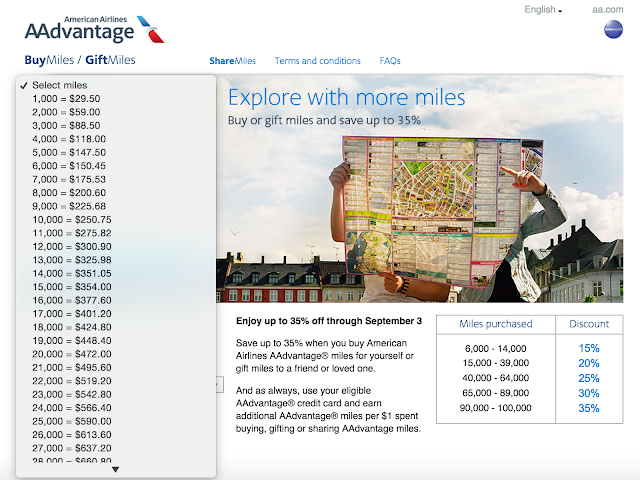This screenshot has height=480, width=640.
Task: Select 1,000 = $29.50 option
Action: pos(116,99)
